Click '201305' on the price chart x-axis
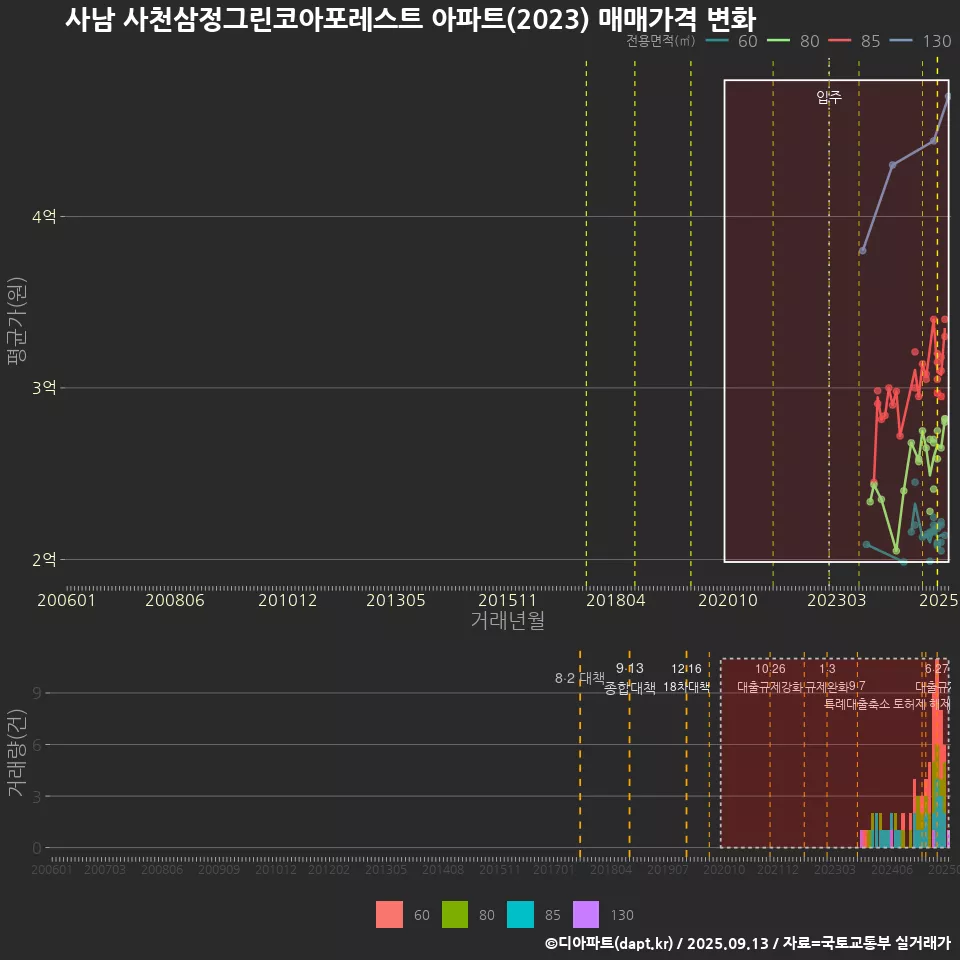This screenshot has height=960, width=960. (x=396, y=600)
